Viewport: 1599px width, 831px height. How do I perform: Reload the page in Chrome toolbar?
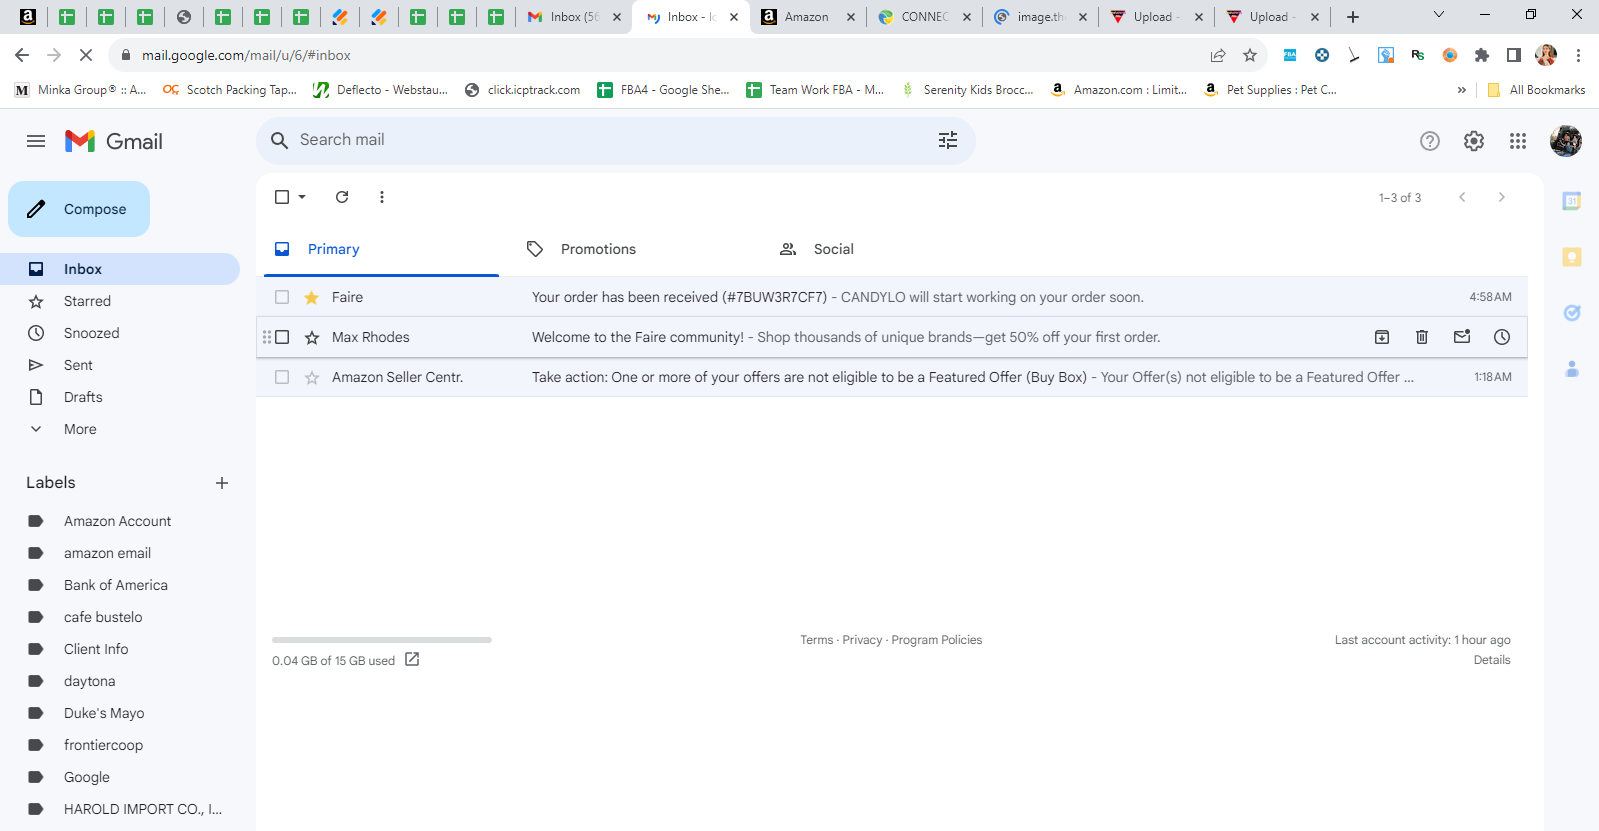[86, 55]
